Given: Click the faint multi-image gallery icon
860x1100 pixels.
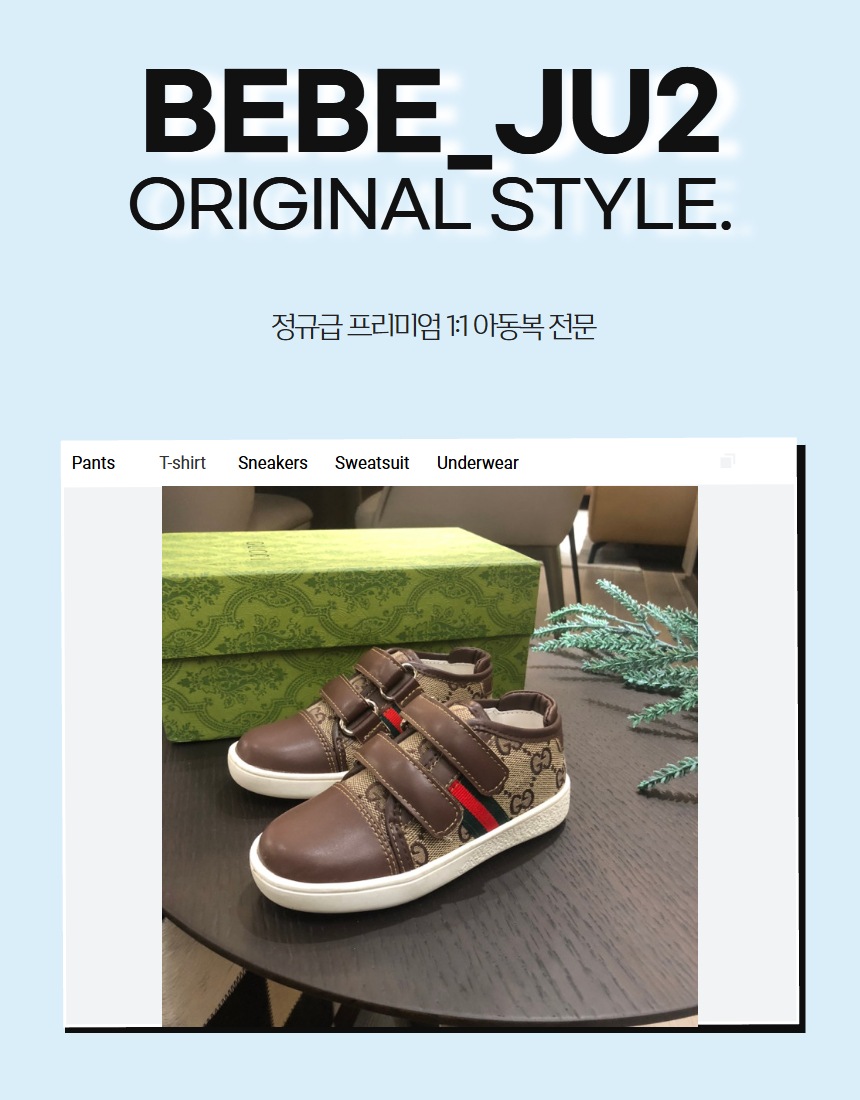Looking at the screenshot, I should (x=727, y=460).
